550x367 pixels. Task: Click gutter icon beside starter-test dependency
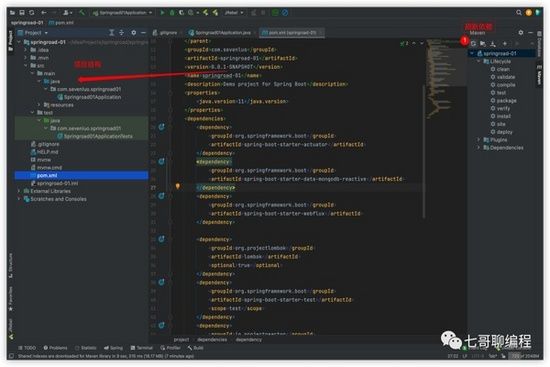(x=161, y=282)
